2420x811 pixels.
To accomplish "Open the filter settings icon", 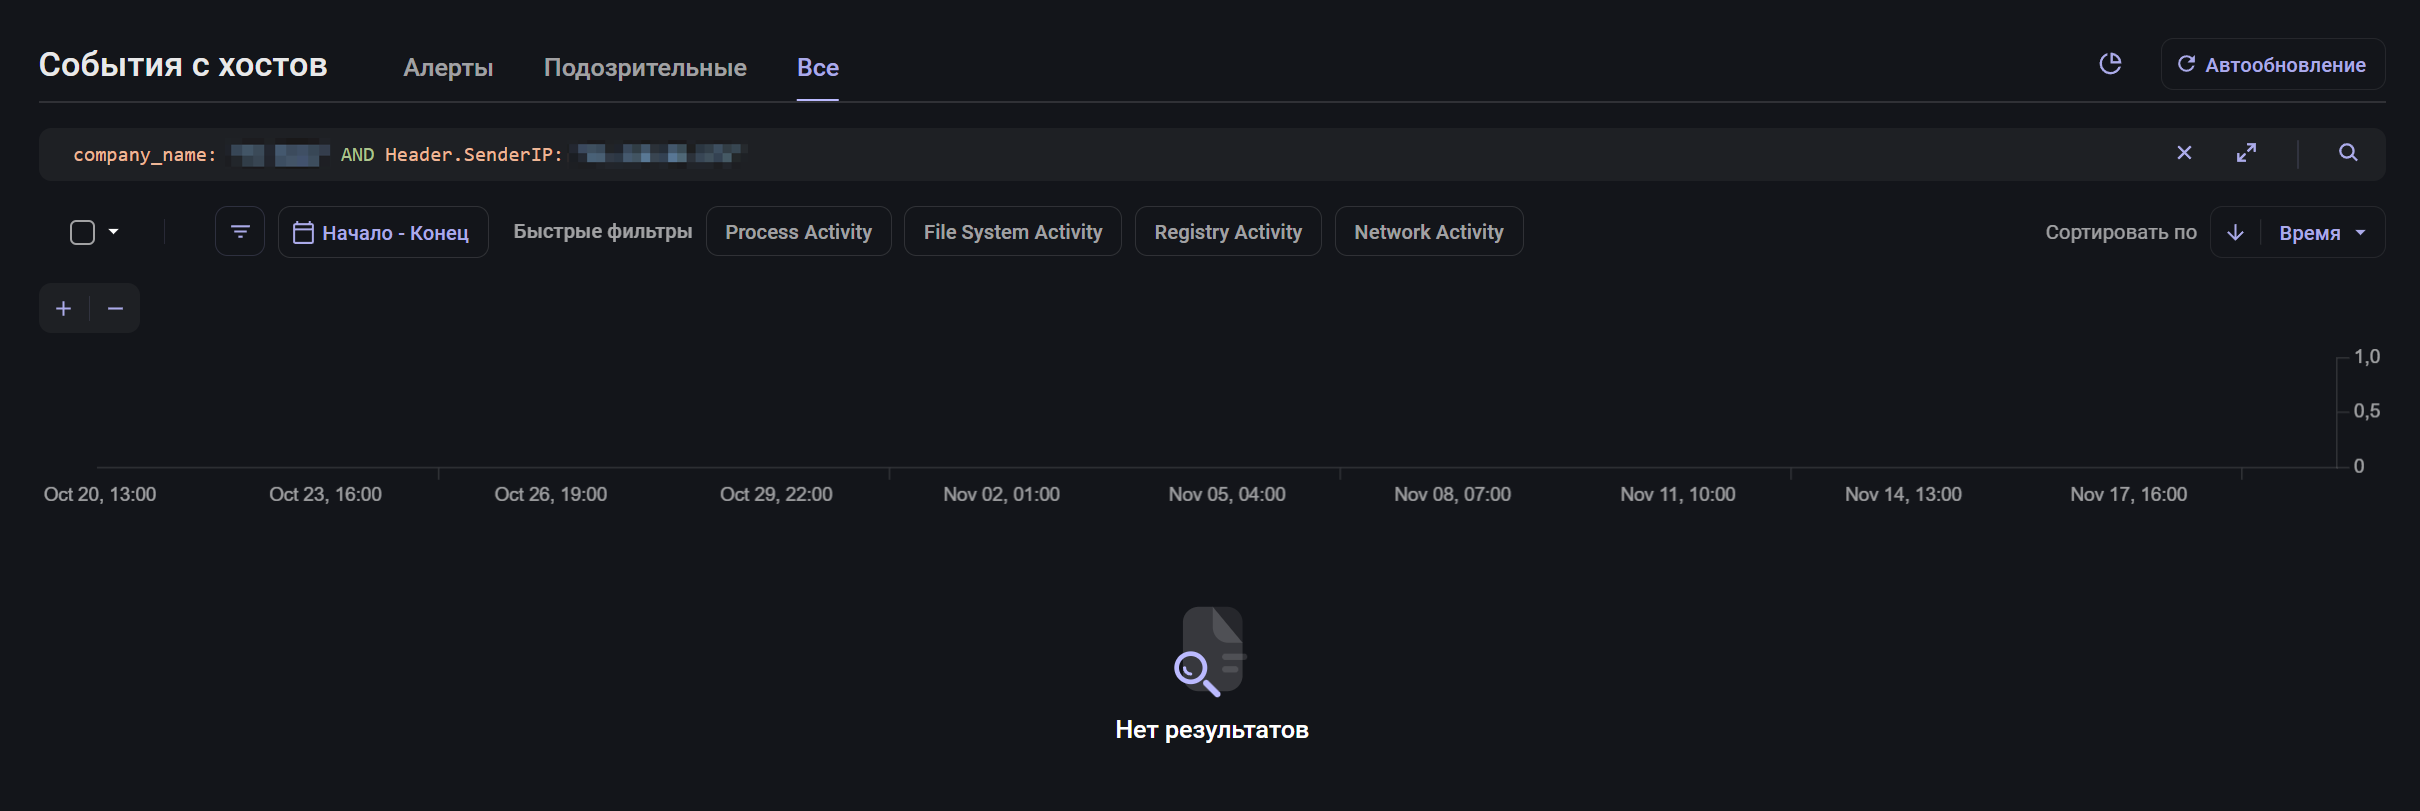I will [x=240, y=232].
